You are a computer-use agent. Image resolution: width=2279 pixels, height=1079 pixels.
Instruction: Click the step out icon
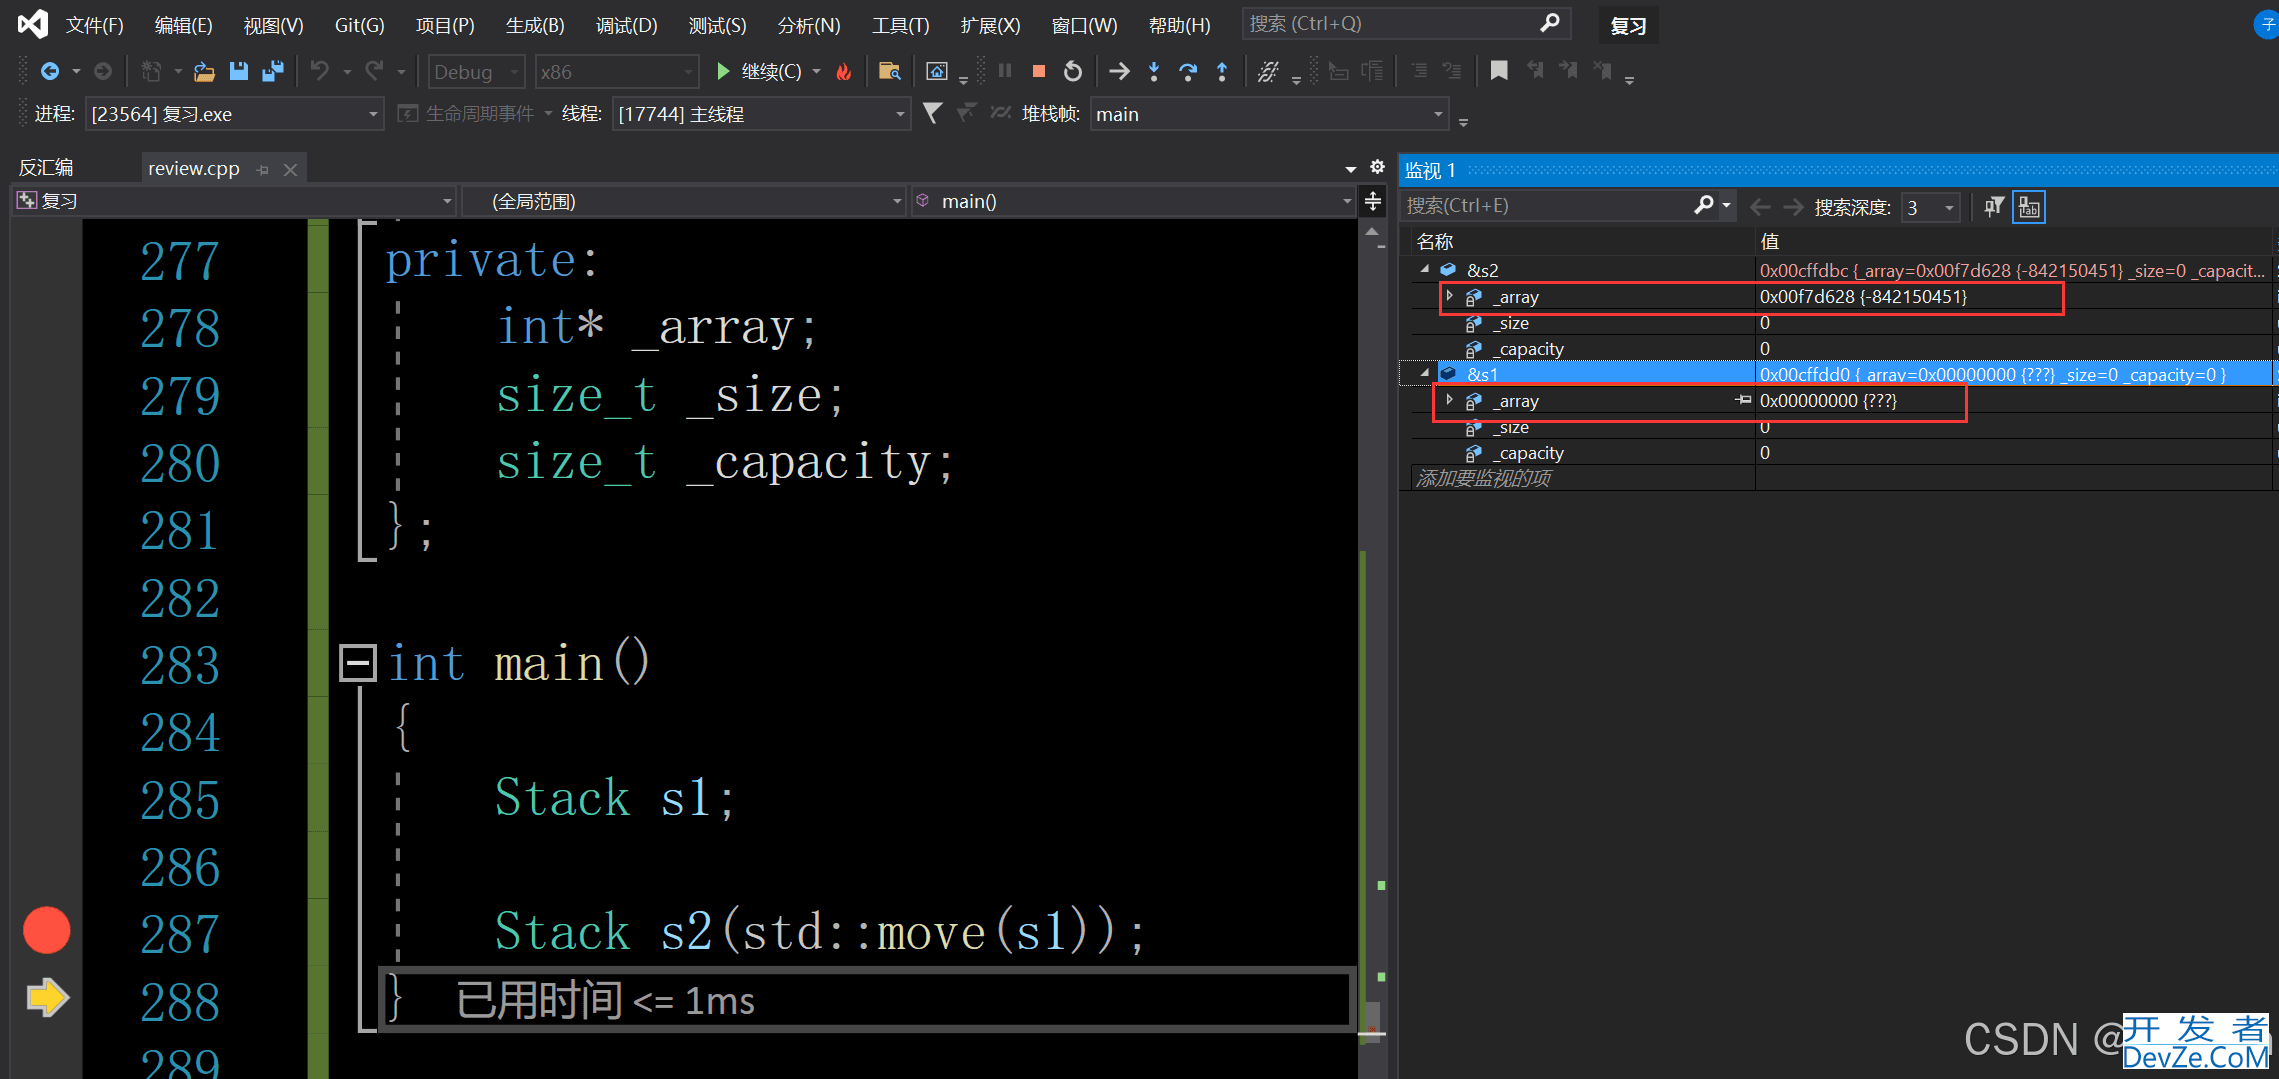coord(1222,71)
